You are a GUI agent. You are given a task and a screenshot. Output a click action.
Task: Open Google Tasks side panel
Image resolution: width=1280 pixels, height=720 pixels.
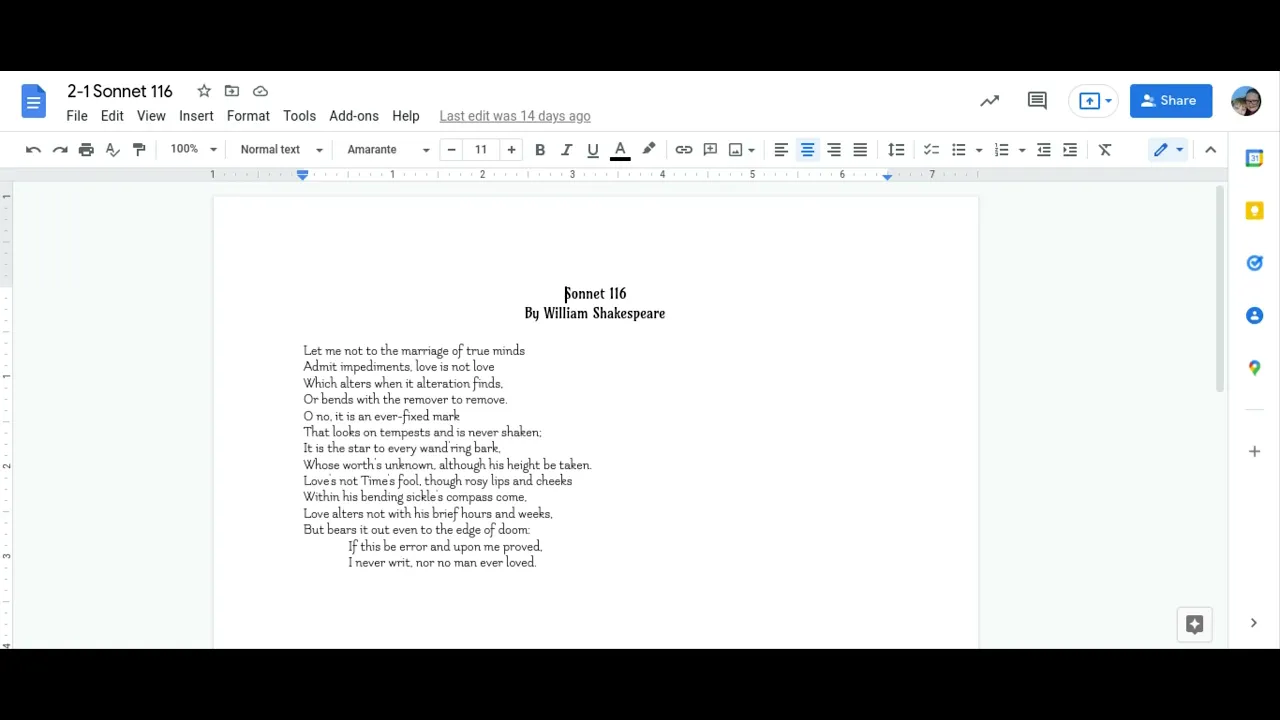(x=1254, y=263)
